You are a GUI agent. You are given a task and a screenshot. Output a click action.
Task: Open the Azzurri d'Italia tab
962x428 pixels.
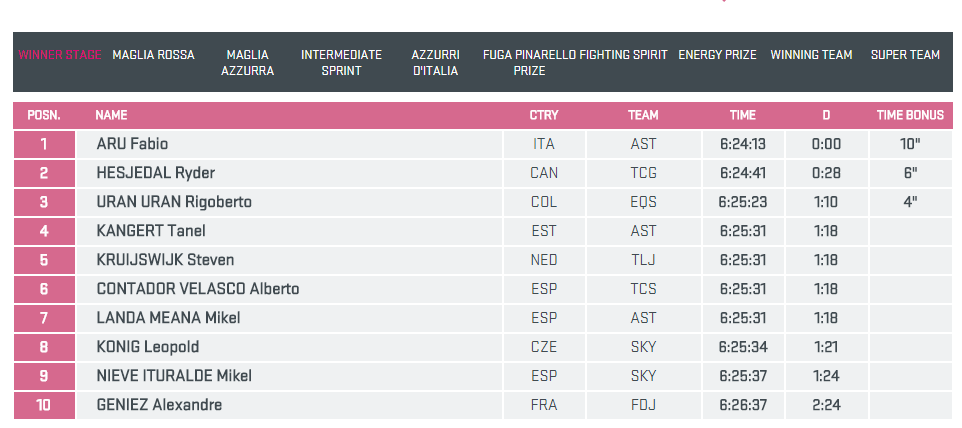[435, 63]
